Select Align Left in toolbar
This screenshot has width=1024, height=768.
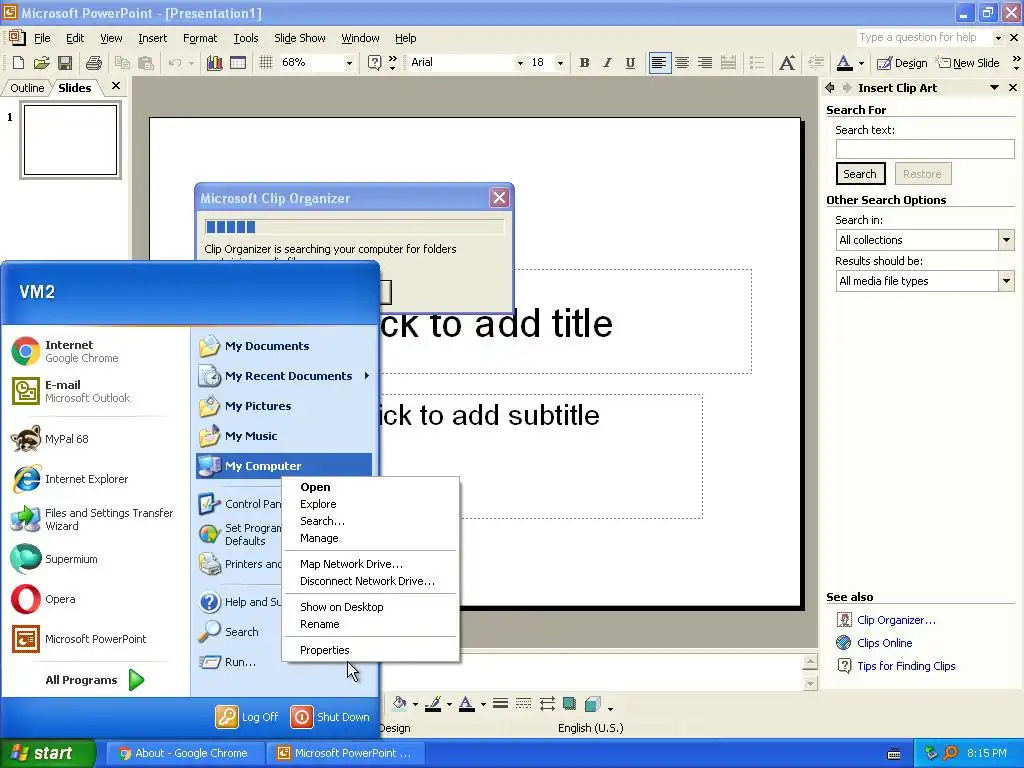pyautogui.click(x=660, y=63)
